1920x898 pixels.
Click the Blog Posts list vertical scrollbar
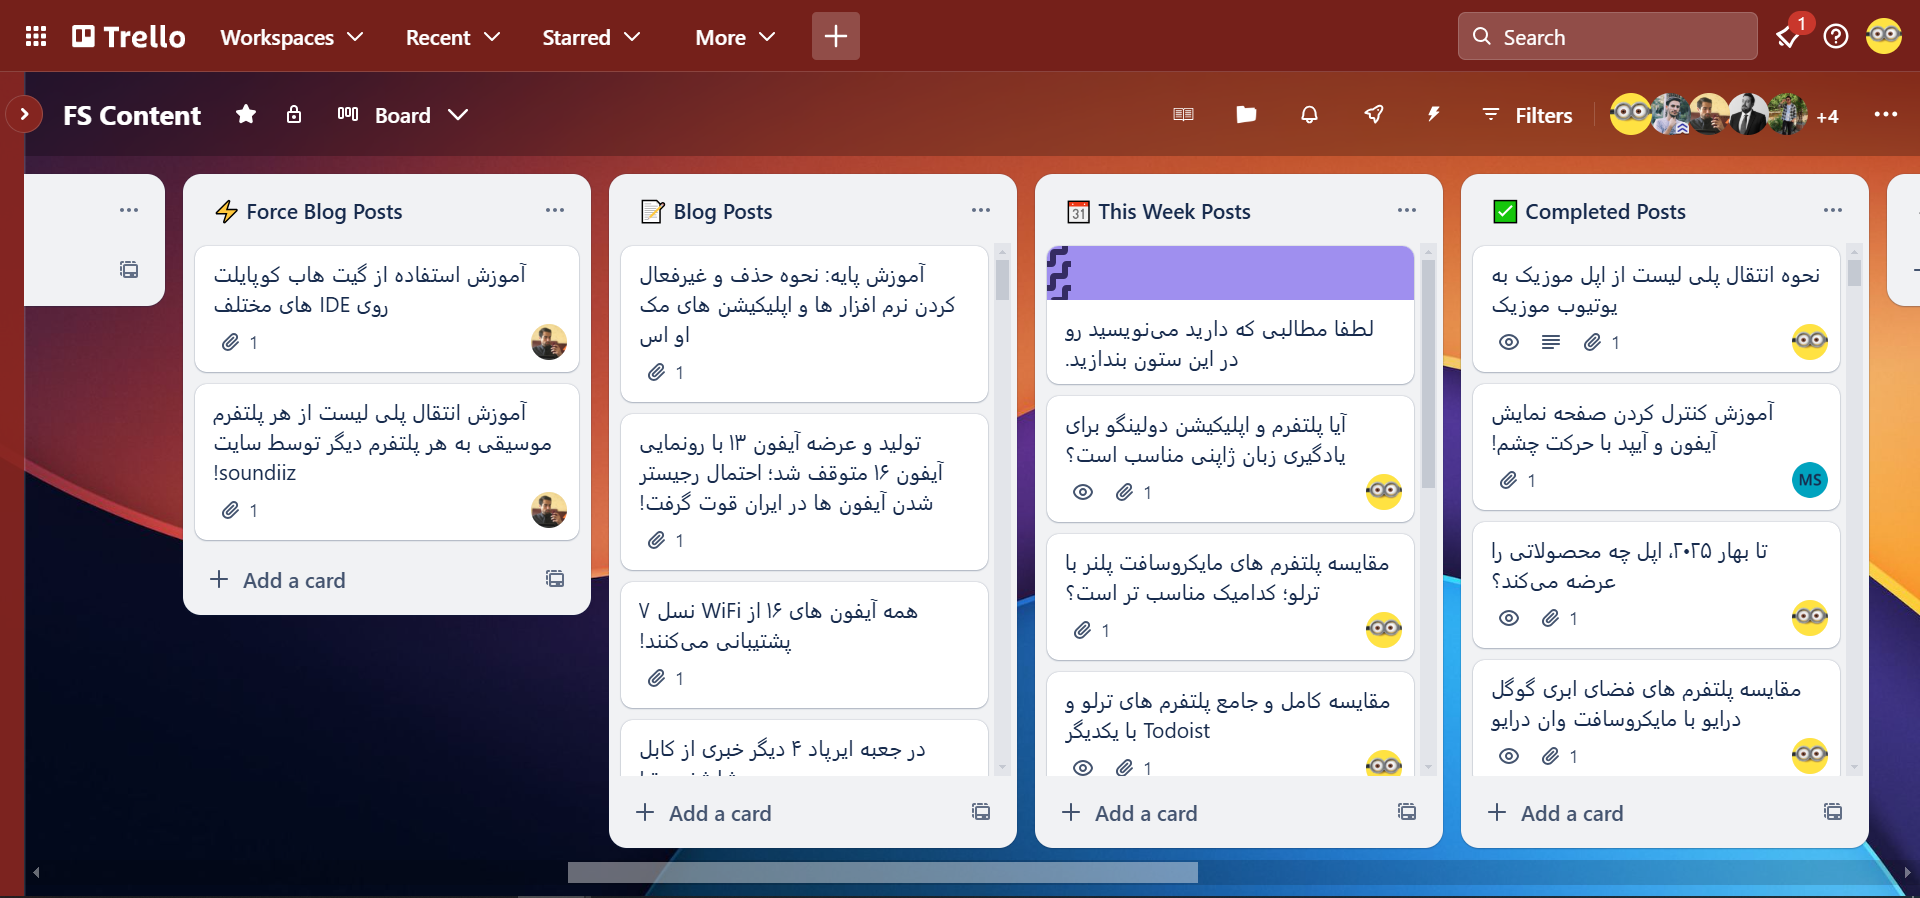pyautogui.click(x=1002, y=279)
